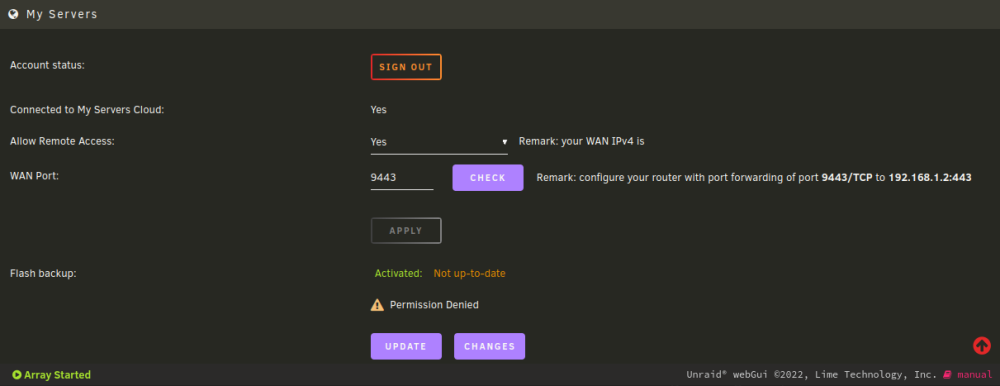The image size is (1000, 386).
Task: Click the Lime Technology copyright text
Action: coord(812,375)
